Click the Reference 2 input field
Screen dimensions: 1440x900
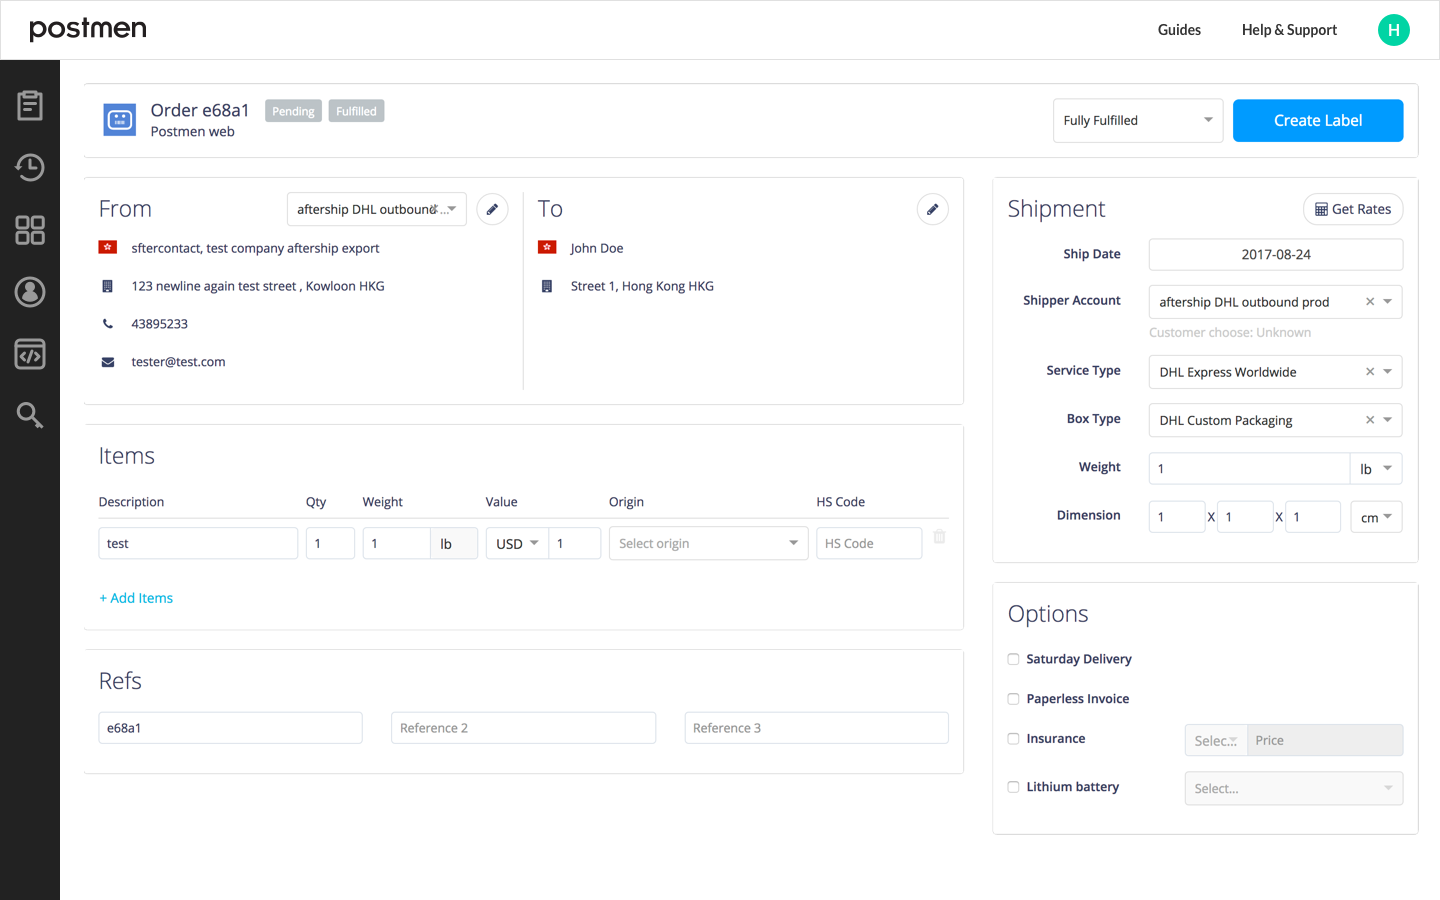click(523, 728)
